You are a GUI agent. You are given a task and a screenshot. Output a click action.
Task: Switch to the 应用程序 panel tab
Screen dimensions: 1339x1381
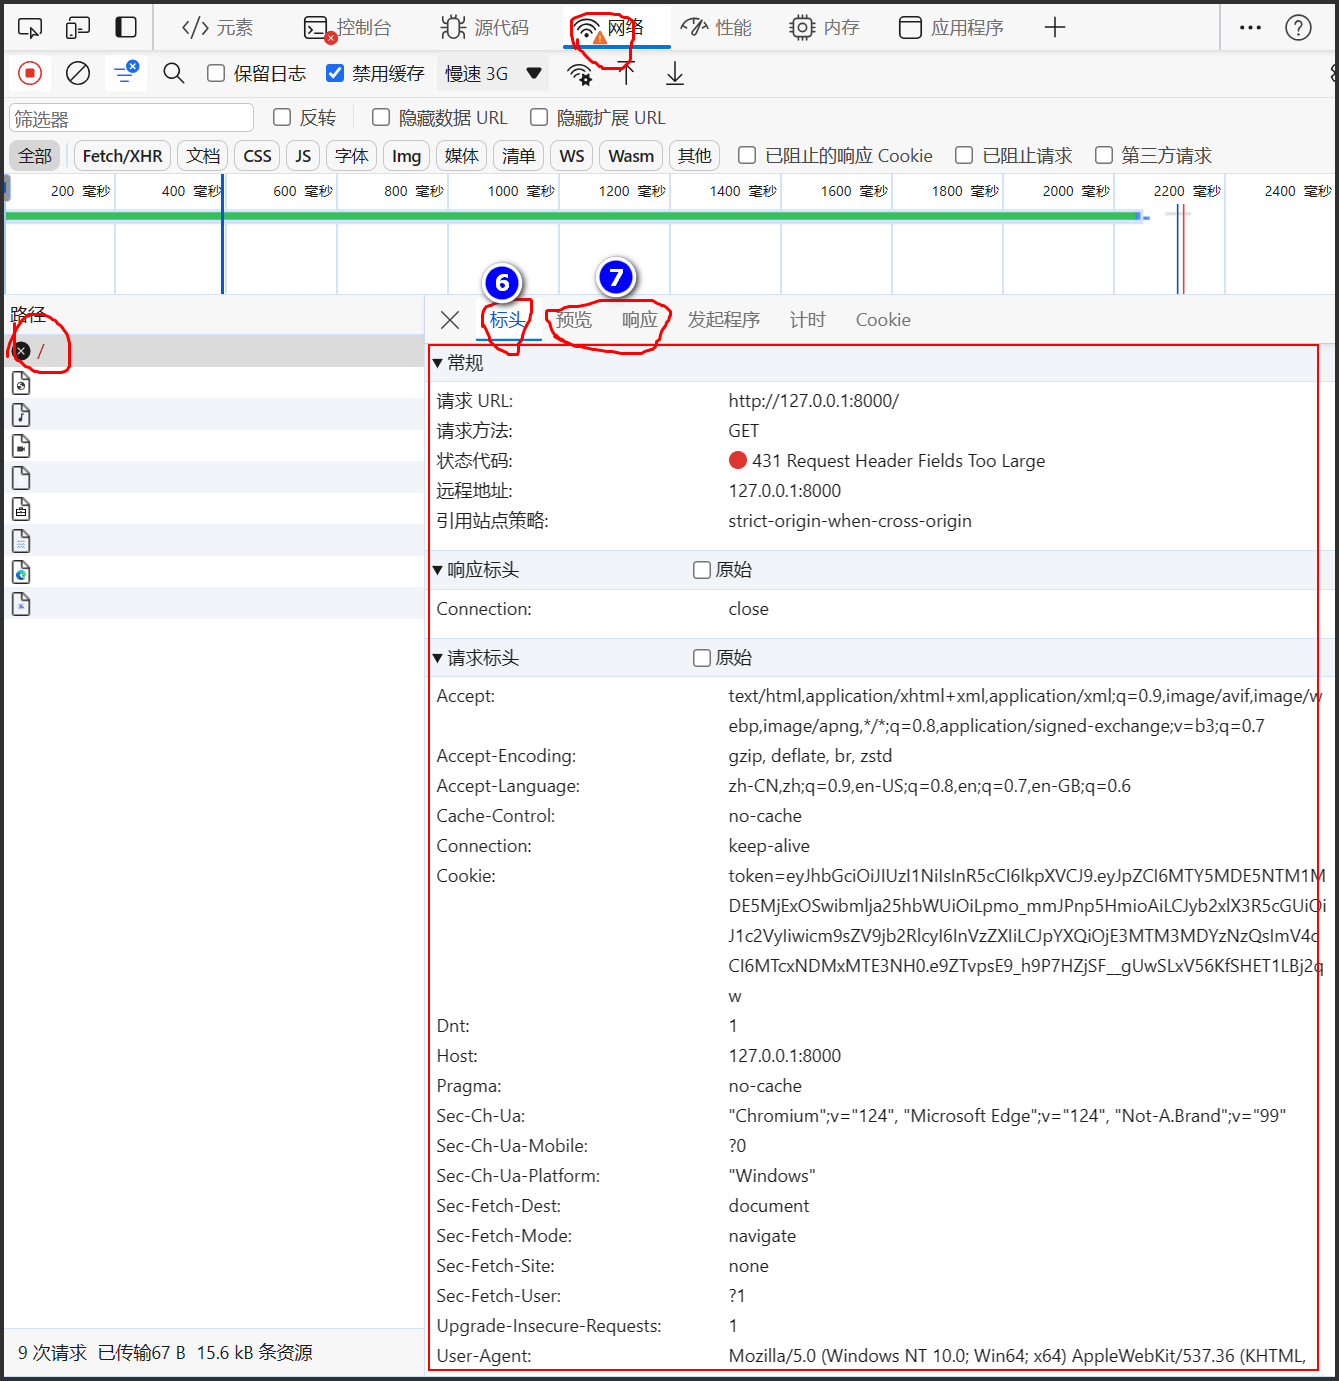[x=952, y=28]
